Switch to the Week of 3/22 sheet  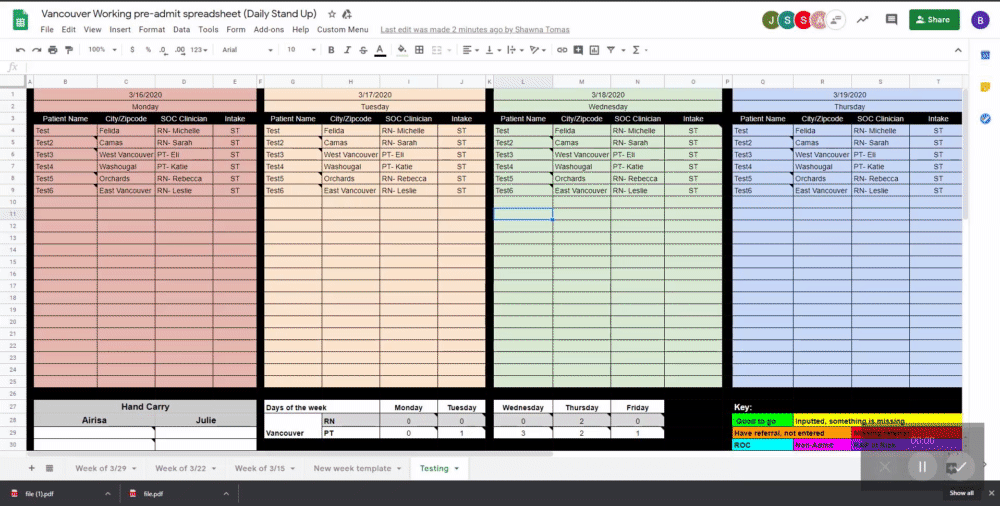(x=180, y=468)
